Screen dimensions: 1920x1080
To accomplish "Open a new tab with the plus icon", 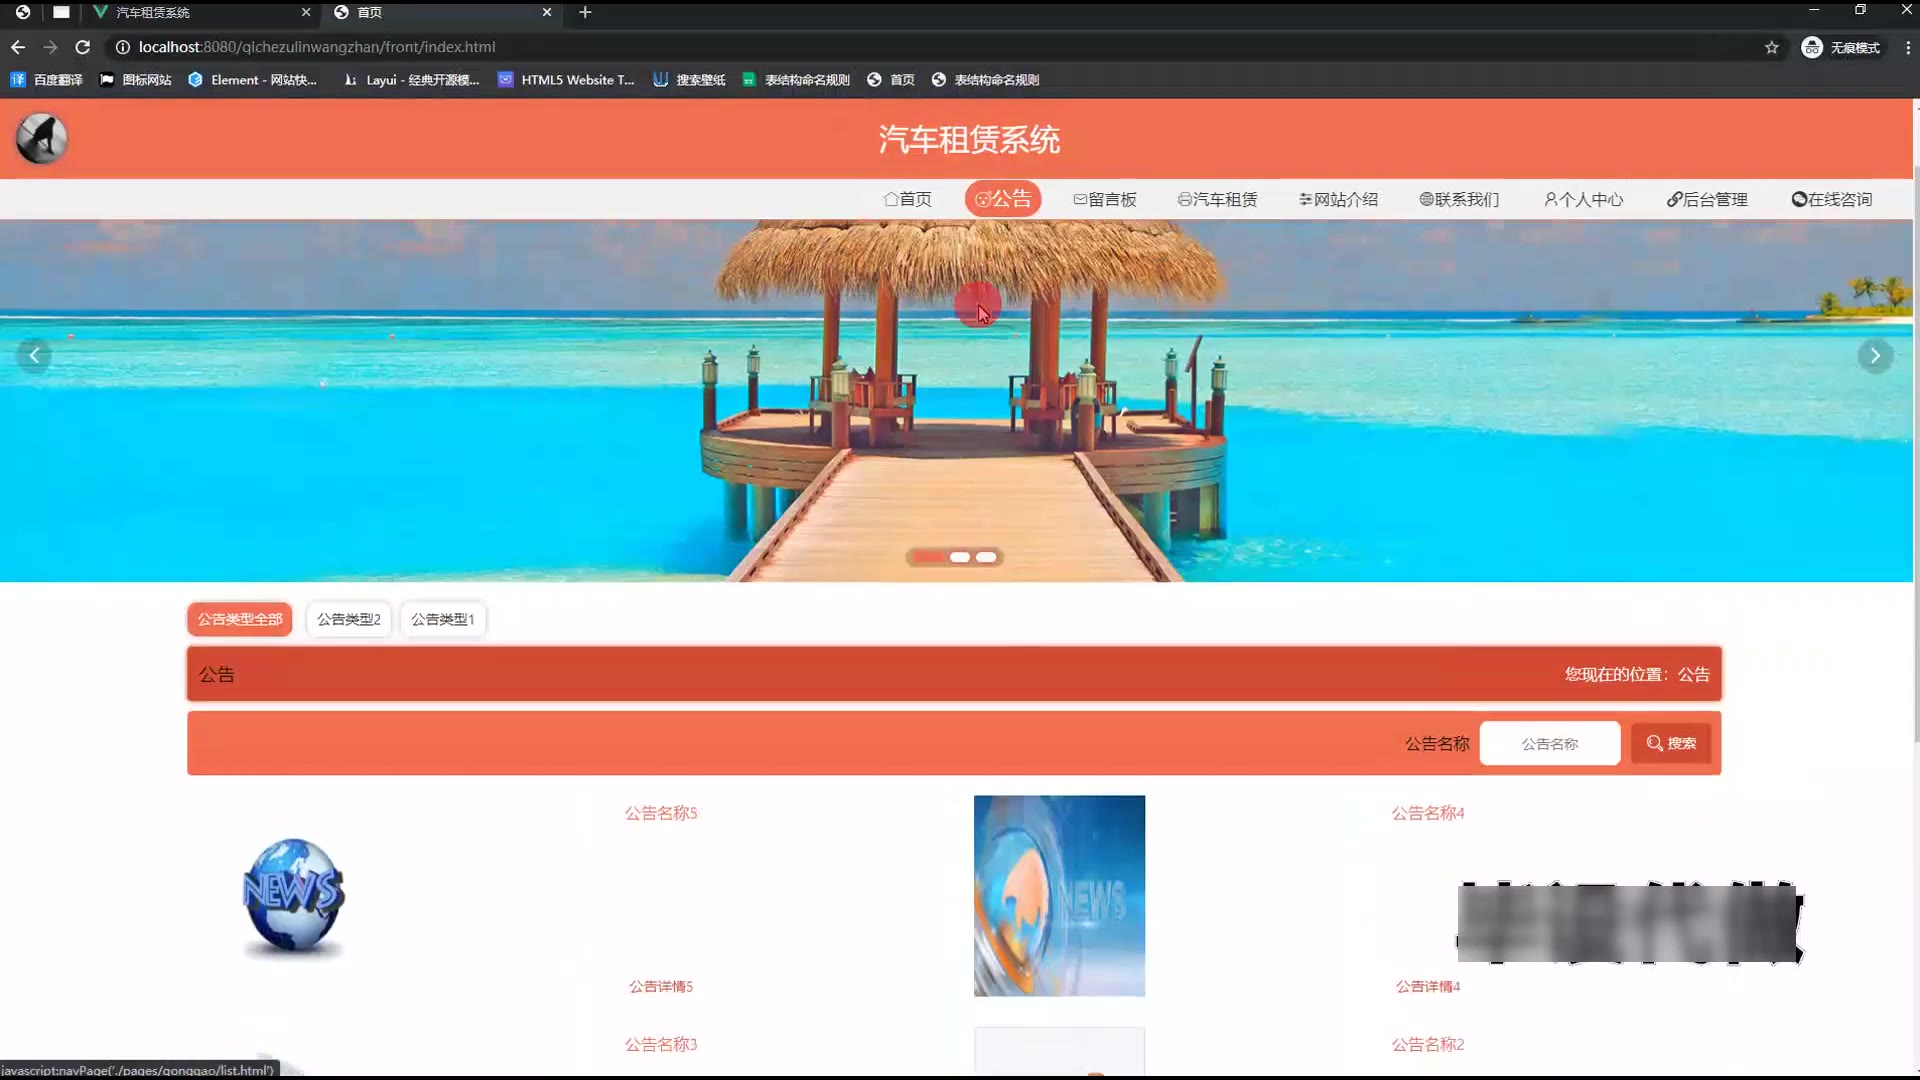I will click(585, 12).
